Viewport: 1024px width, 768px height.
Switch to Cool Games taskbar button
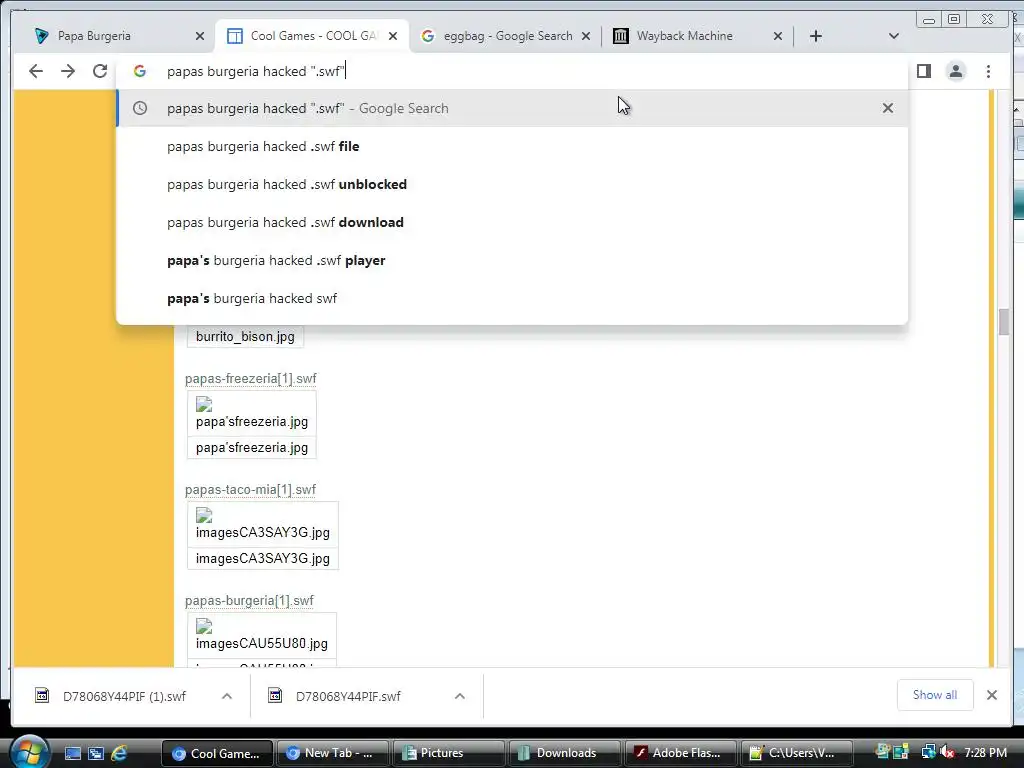218,753
